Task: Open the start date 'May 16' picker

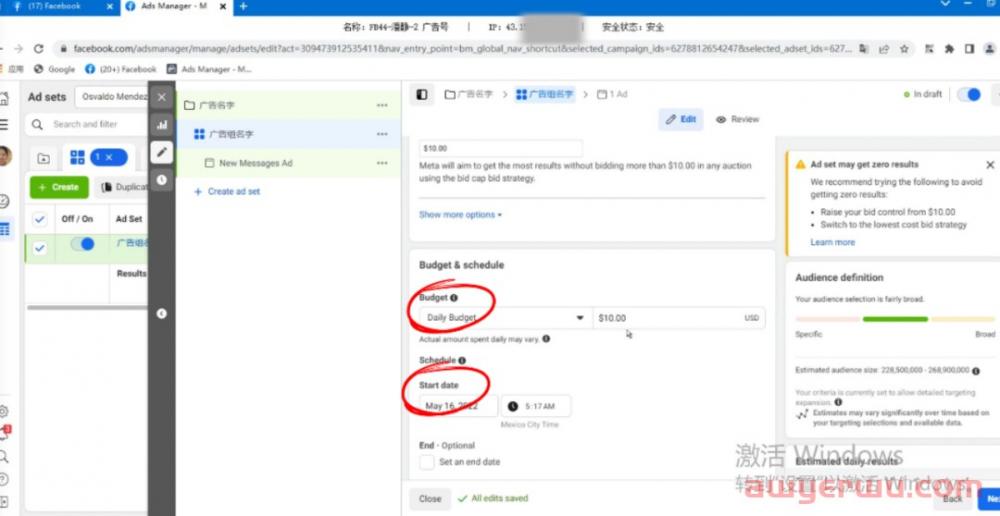Action: 459,406
